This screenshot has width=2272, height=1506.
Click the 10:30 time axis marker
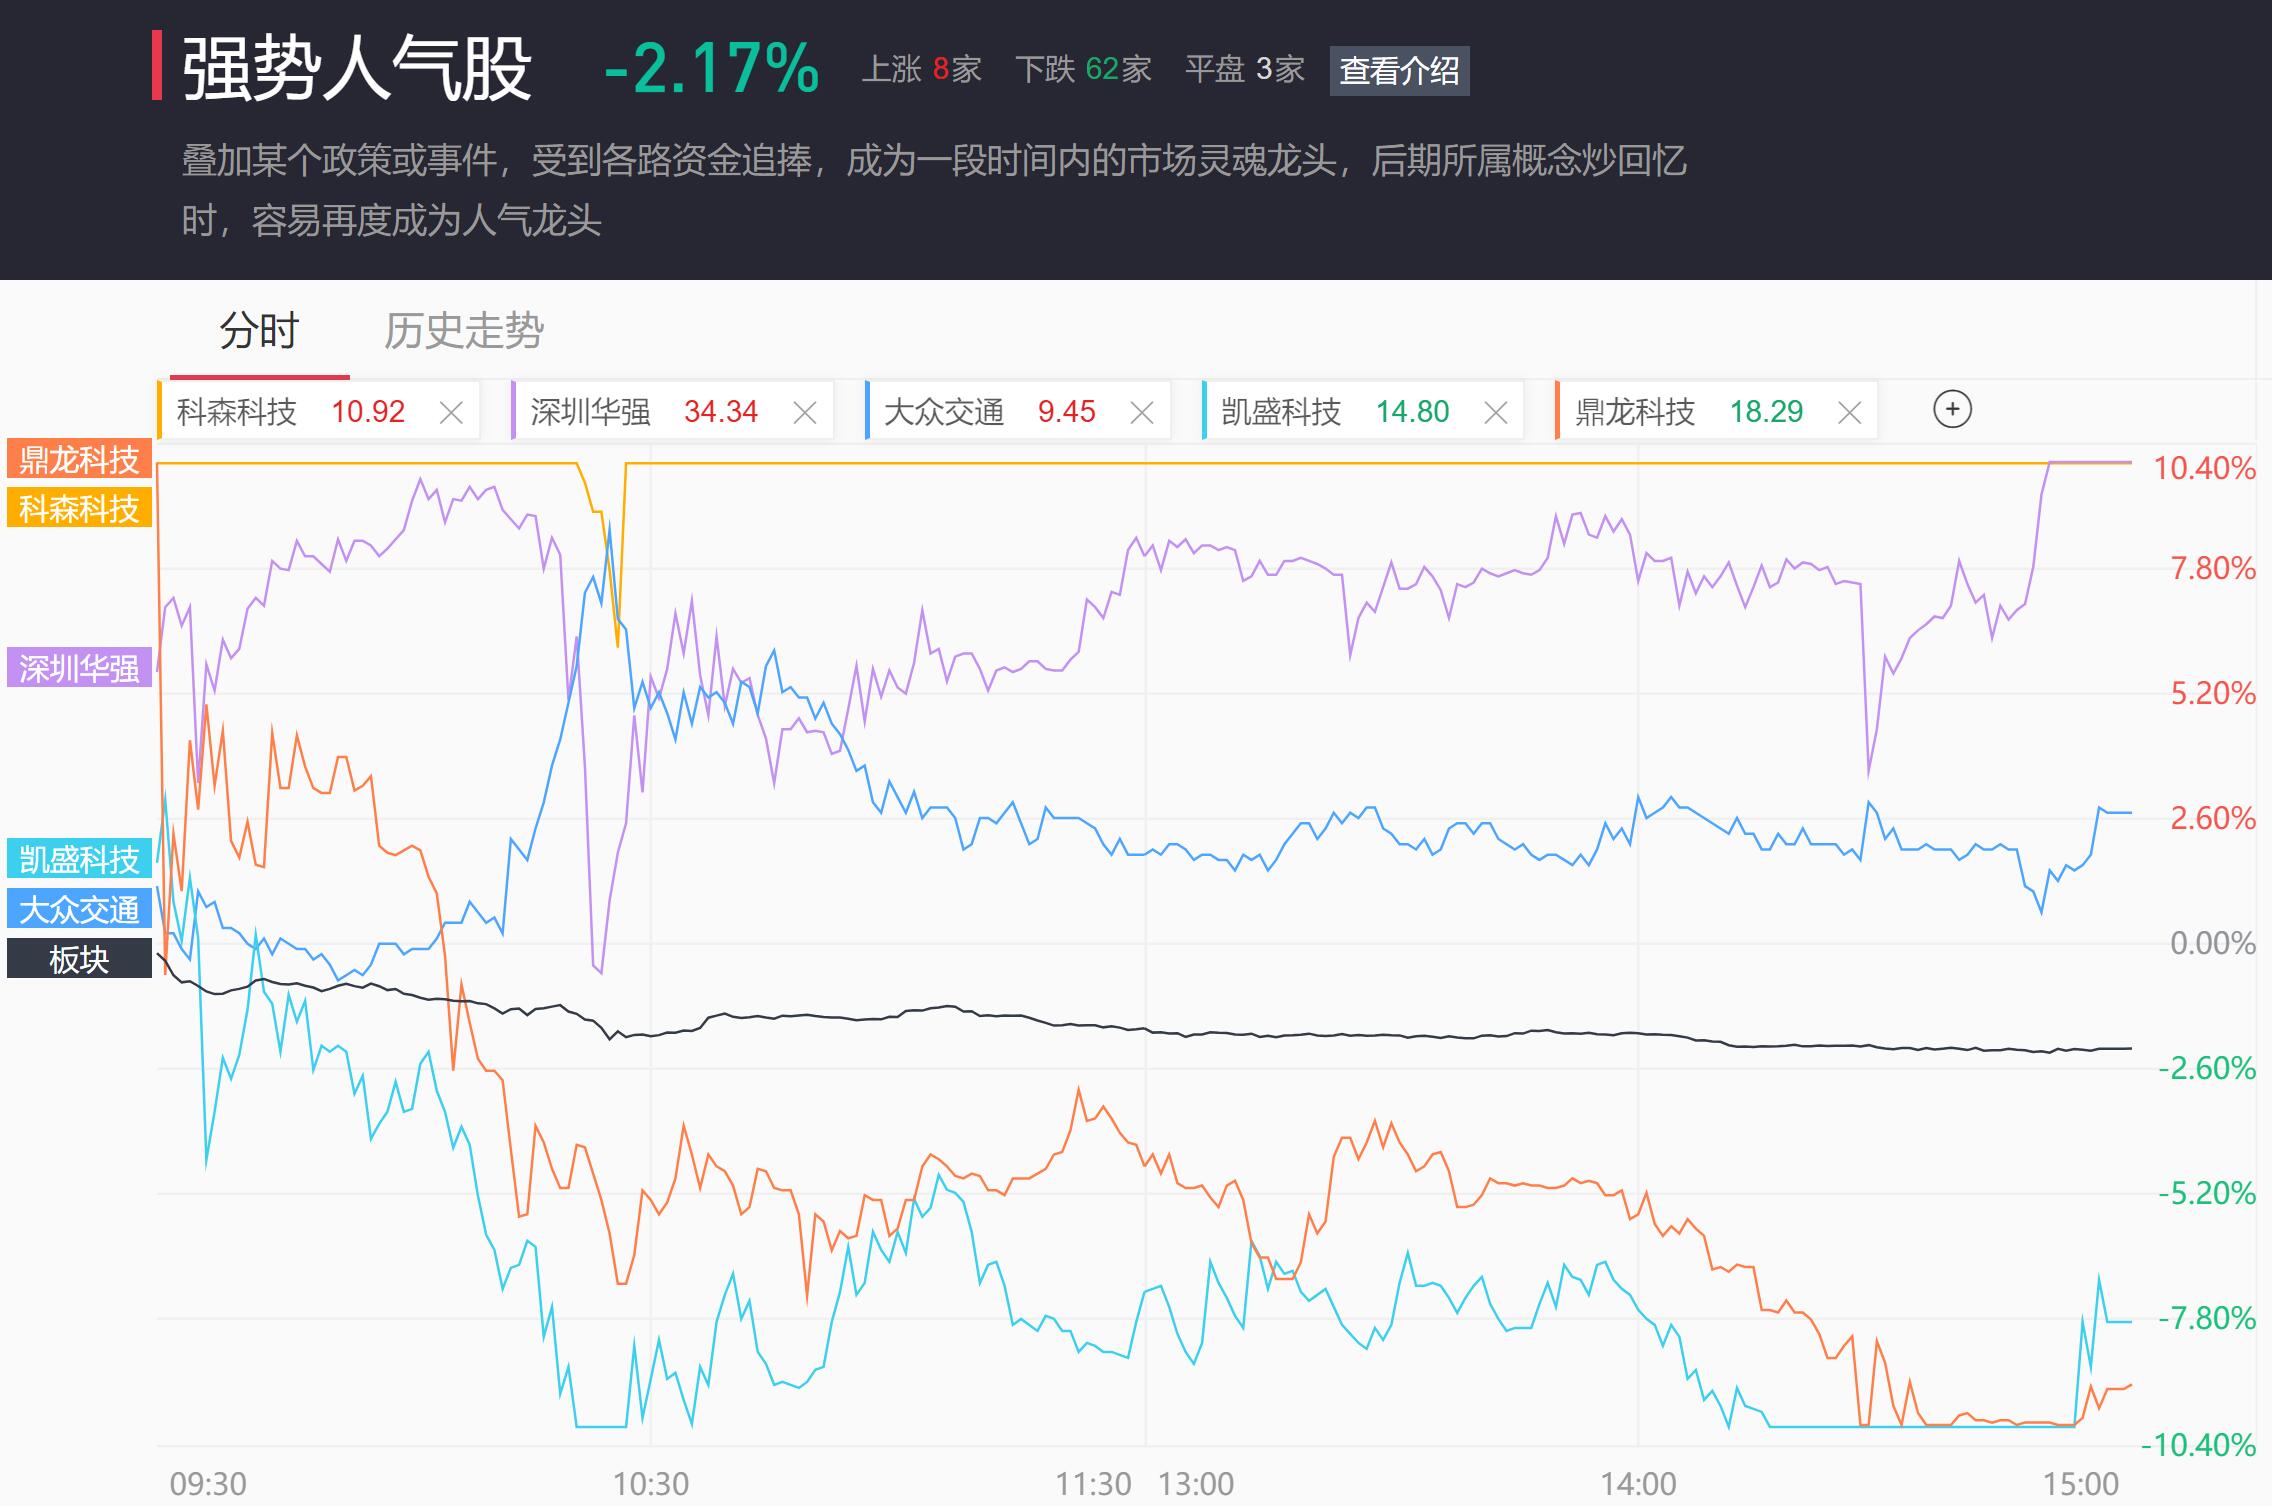pos(651,1483)
